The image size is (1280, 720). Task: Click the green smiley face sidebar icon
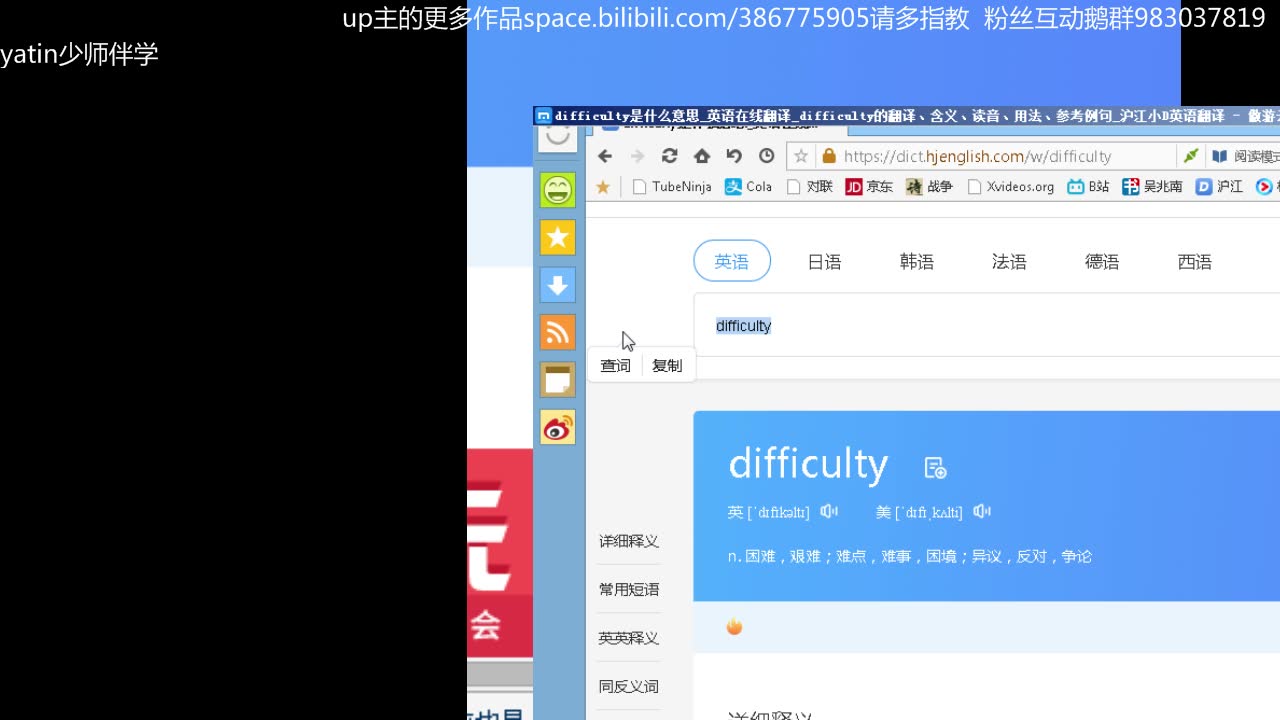coord(558,189)
